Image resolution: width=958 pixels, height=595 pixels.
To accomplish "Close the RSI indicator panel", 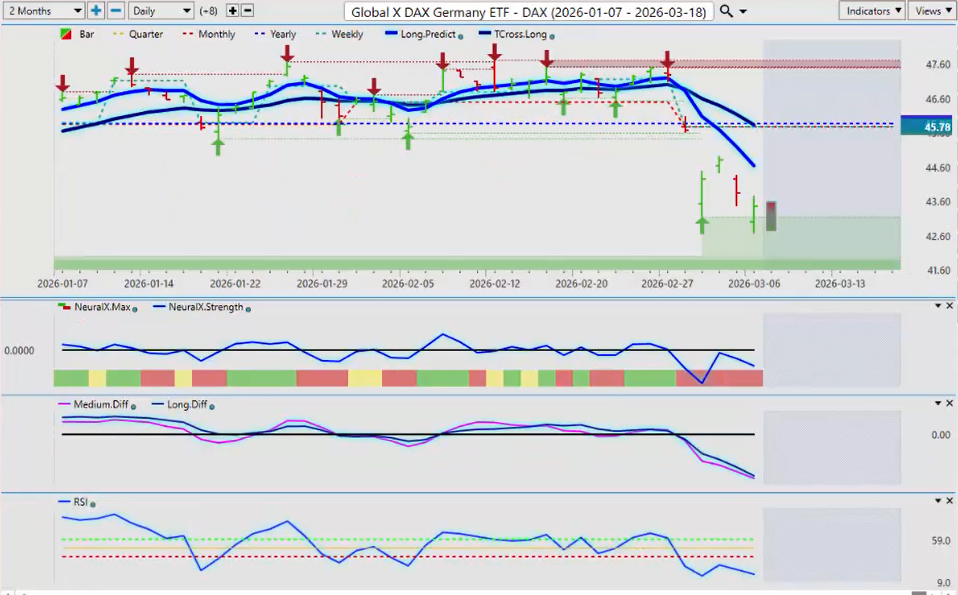I will point(949,500).
